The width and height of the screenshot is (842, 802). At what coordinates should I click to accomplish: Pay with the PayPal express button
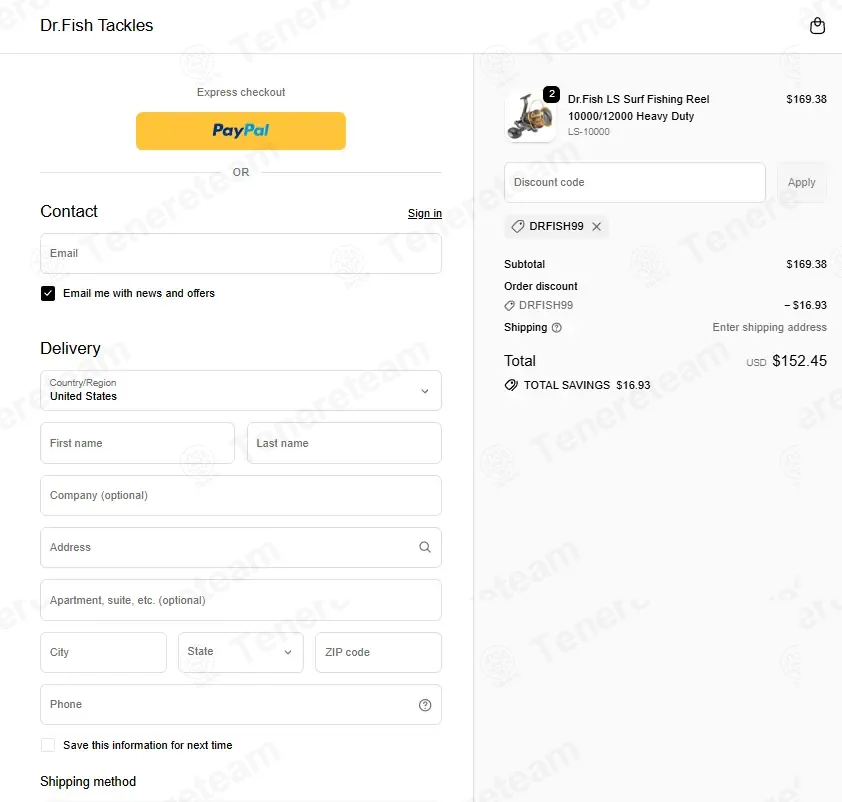coord(241,131)
